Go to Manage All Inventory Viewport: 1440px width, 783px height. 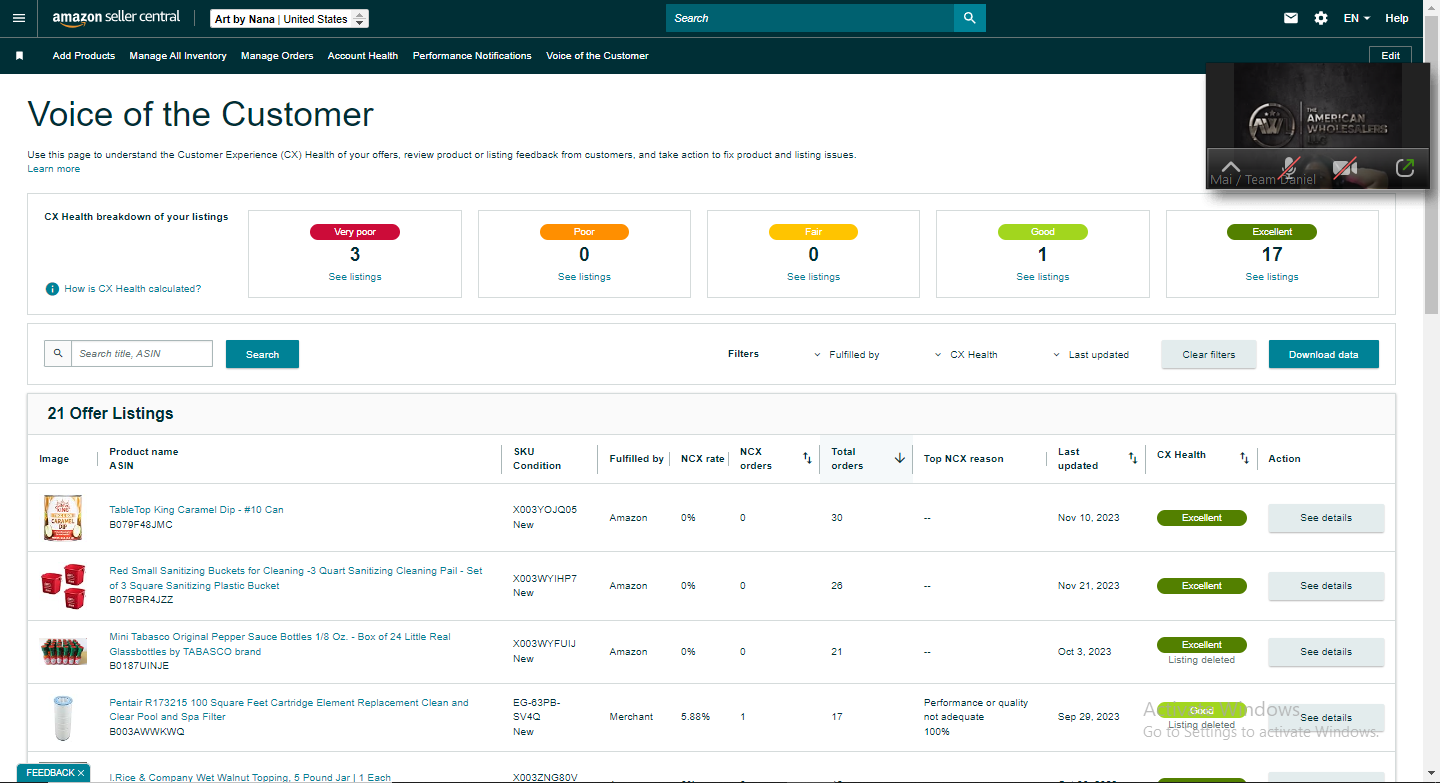click(178, 56)
